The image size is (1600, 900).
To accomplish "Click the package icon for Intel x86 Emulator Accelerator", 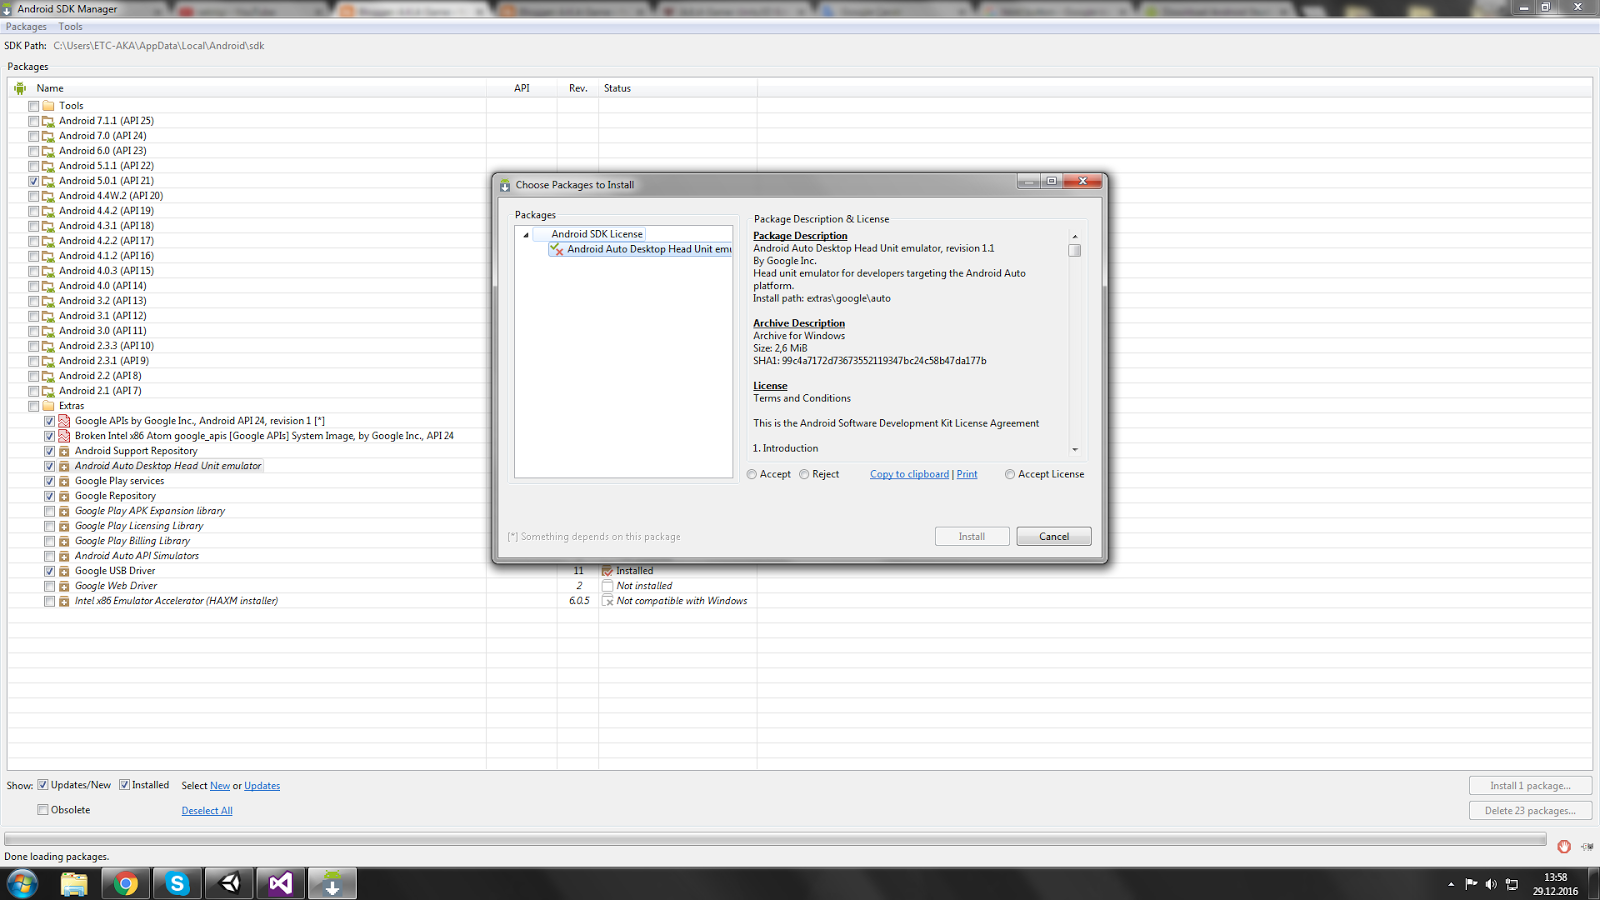I will 64,601.
